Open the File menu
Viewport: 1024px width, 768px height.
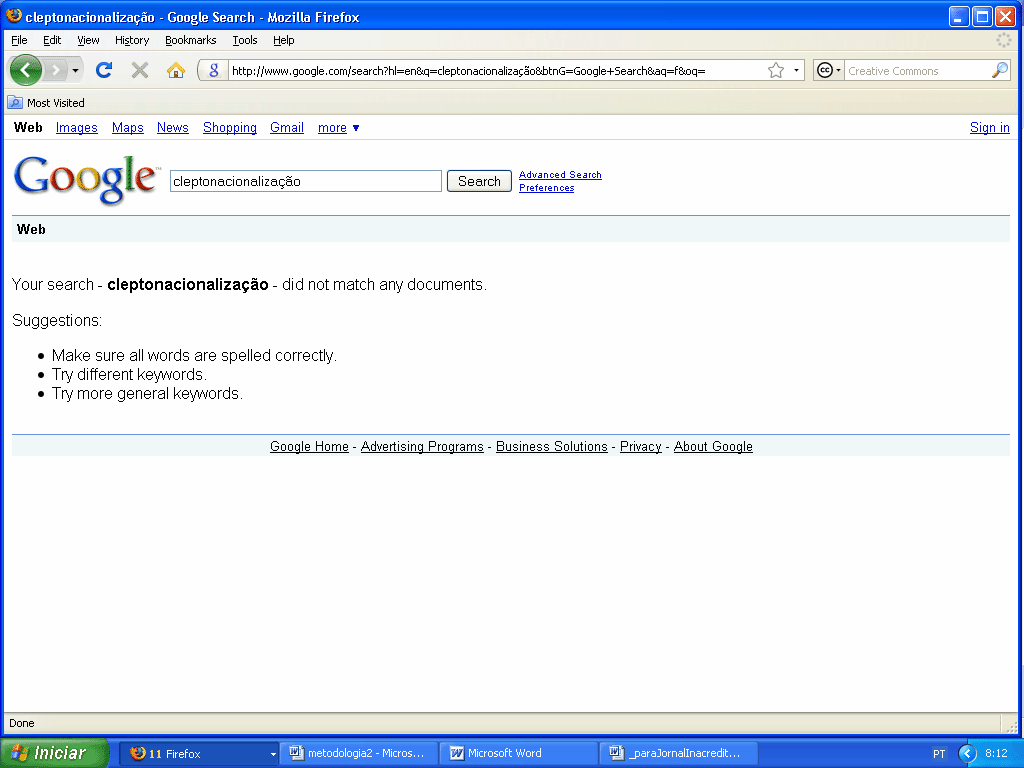(20, 40)
